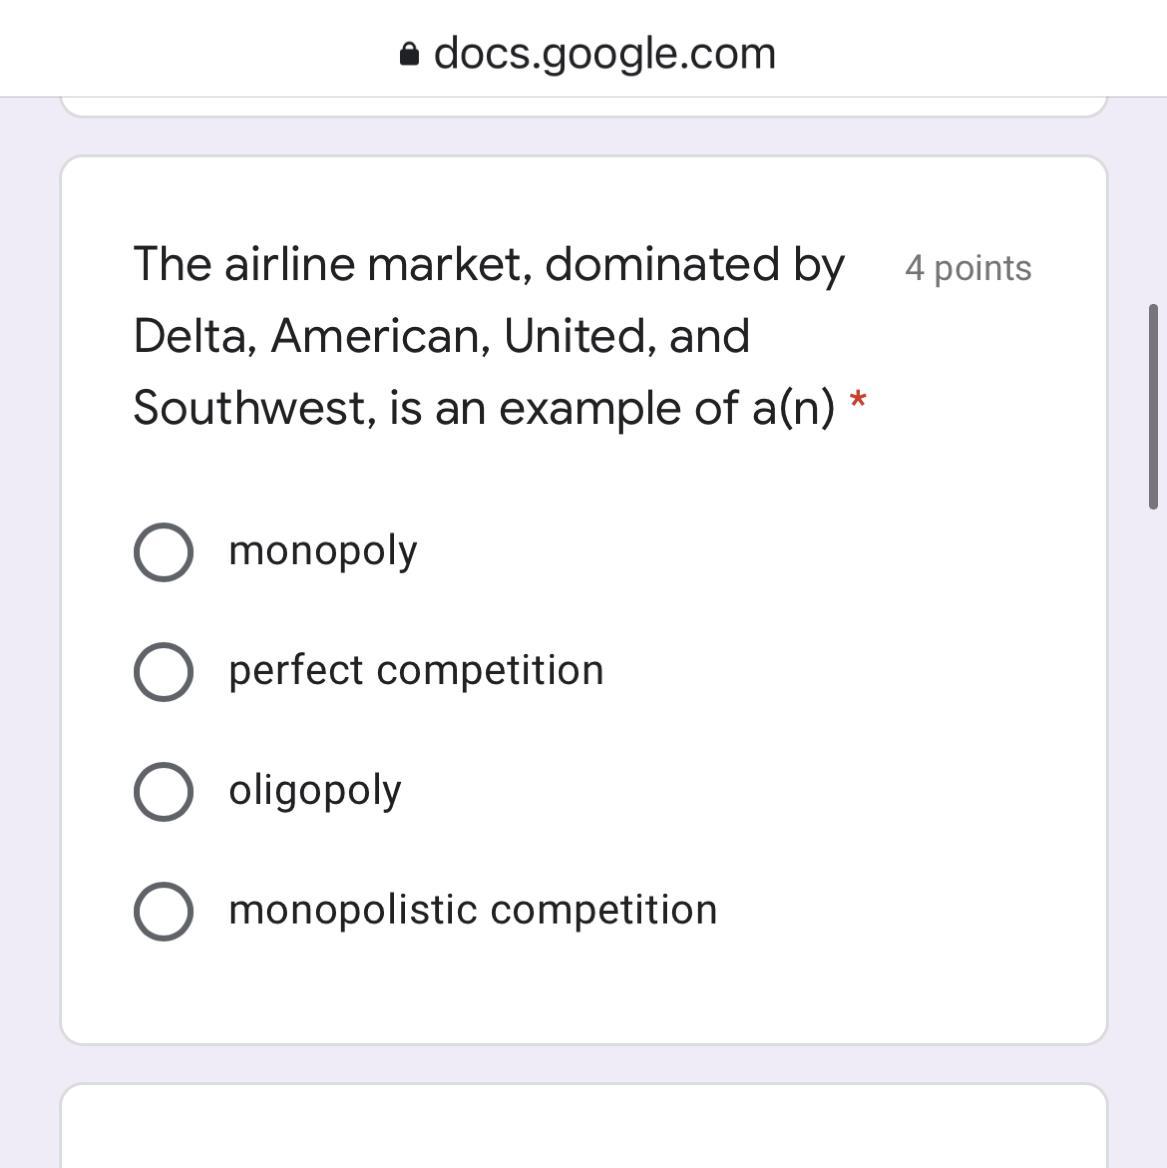This screenshot has width=1167, height=1168.
Task: Click "The airline market" question line
Action: [488, 265]
